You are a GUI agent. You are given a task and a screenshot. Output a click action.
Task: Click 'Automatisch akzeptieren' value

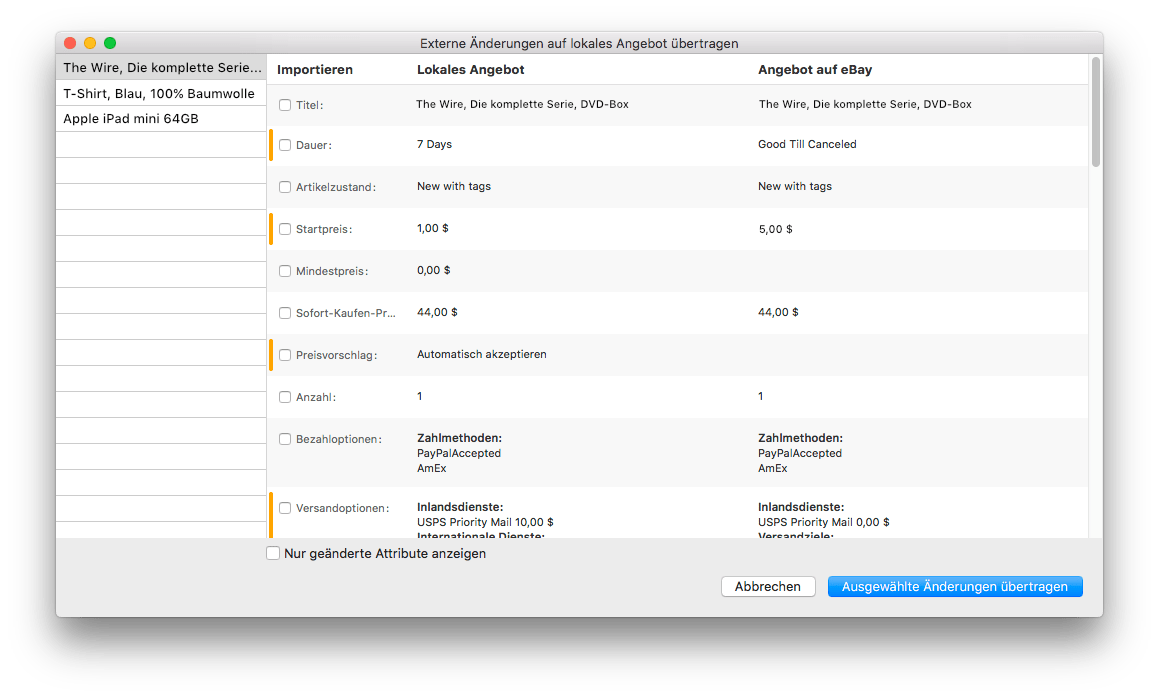coord(482,355)
